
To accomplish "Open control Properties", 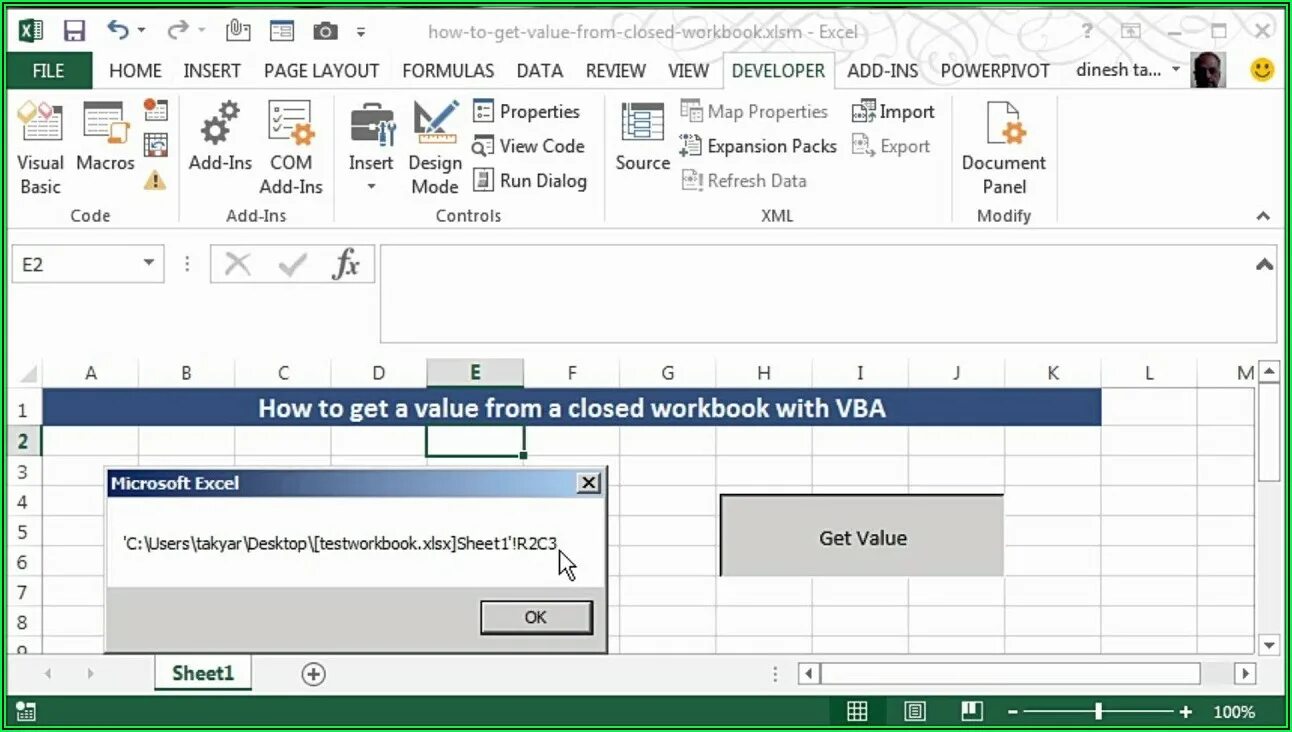I will [x=526, y=111].
